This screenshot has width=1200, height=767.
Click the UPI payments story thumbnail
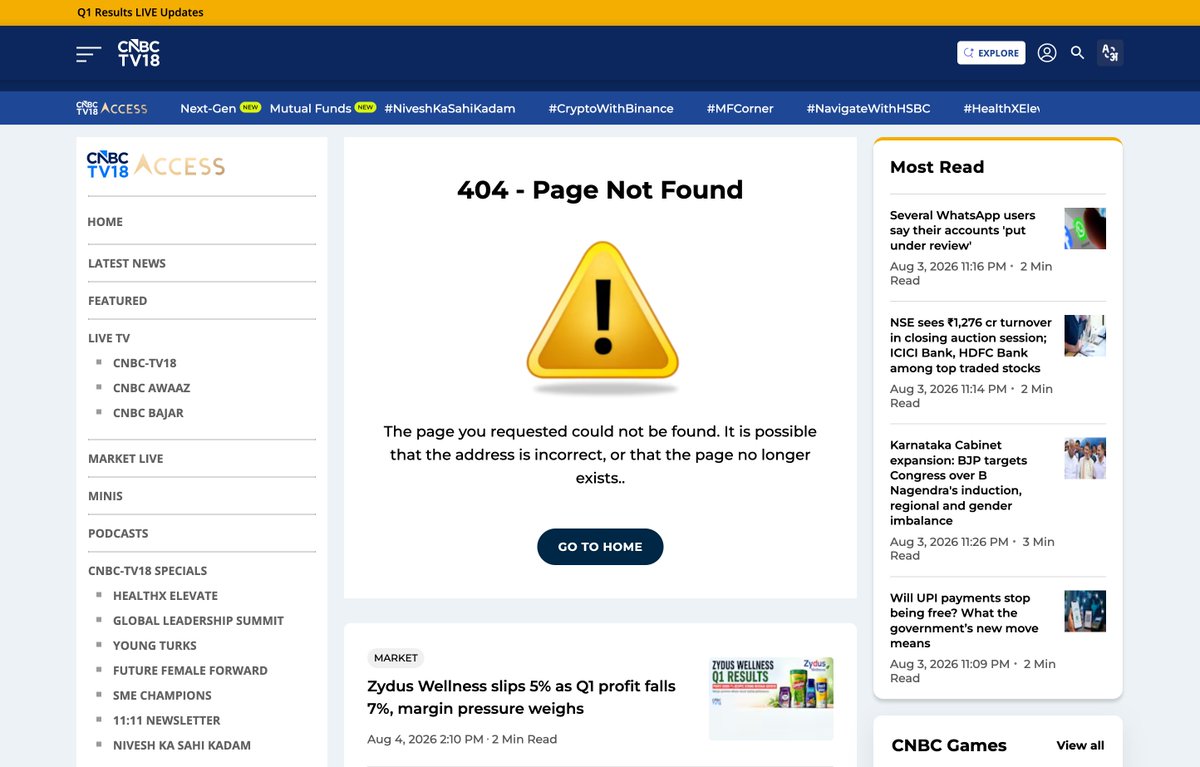click(1085, 611)
